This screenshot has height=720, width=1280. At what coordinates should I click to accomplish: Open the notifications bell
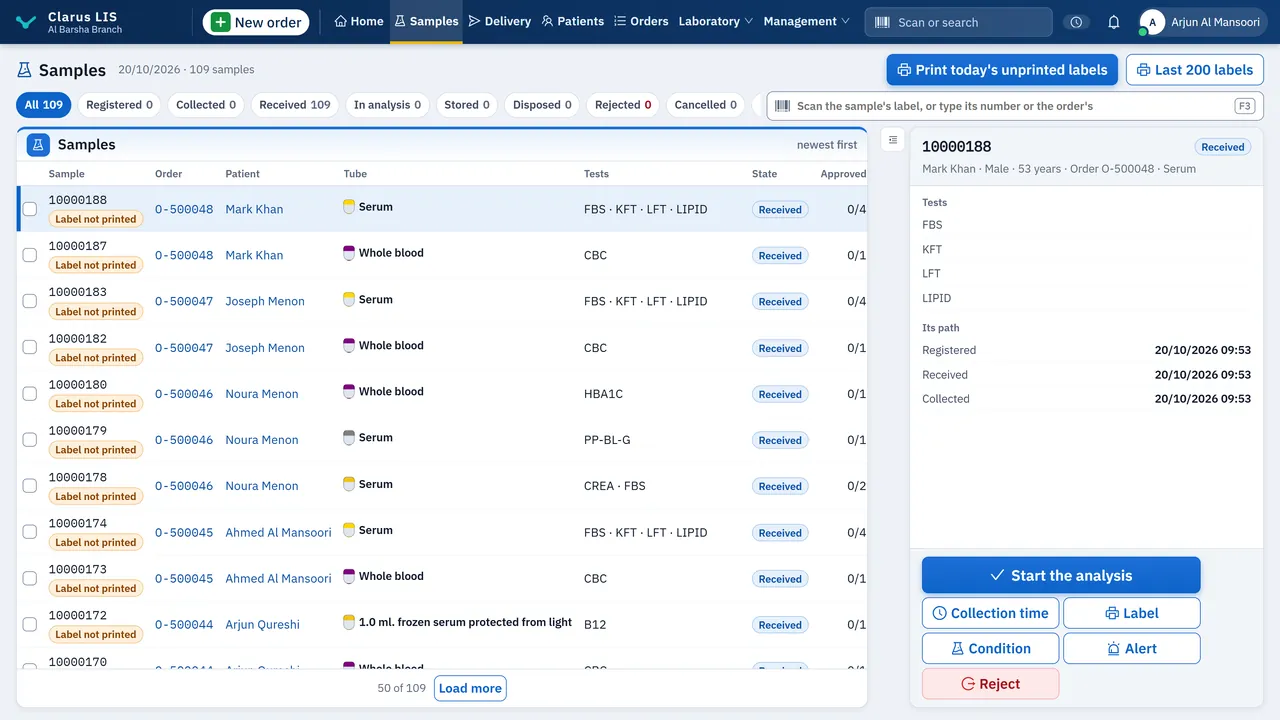tap(1113, 22)
